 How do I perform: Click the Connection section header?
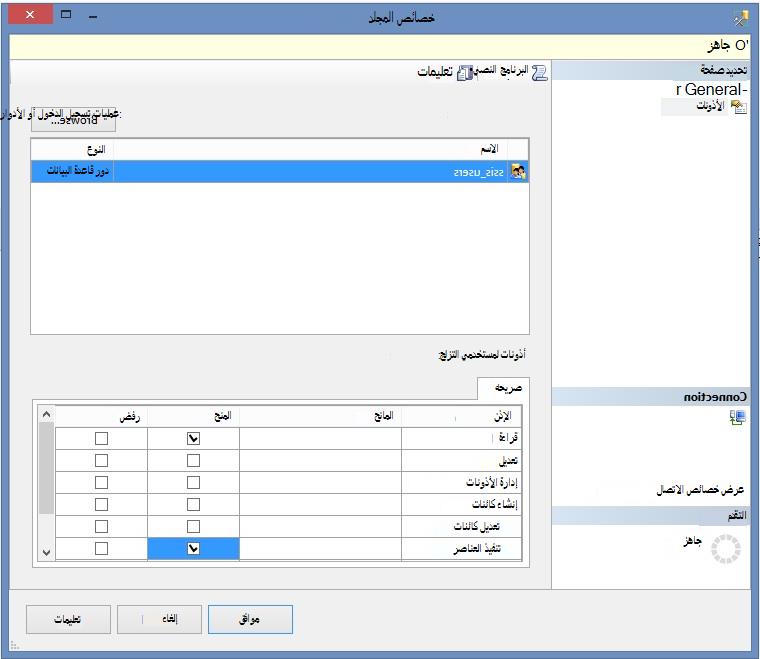coord(651,397)
